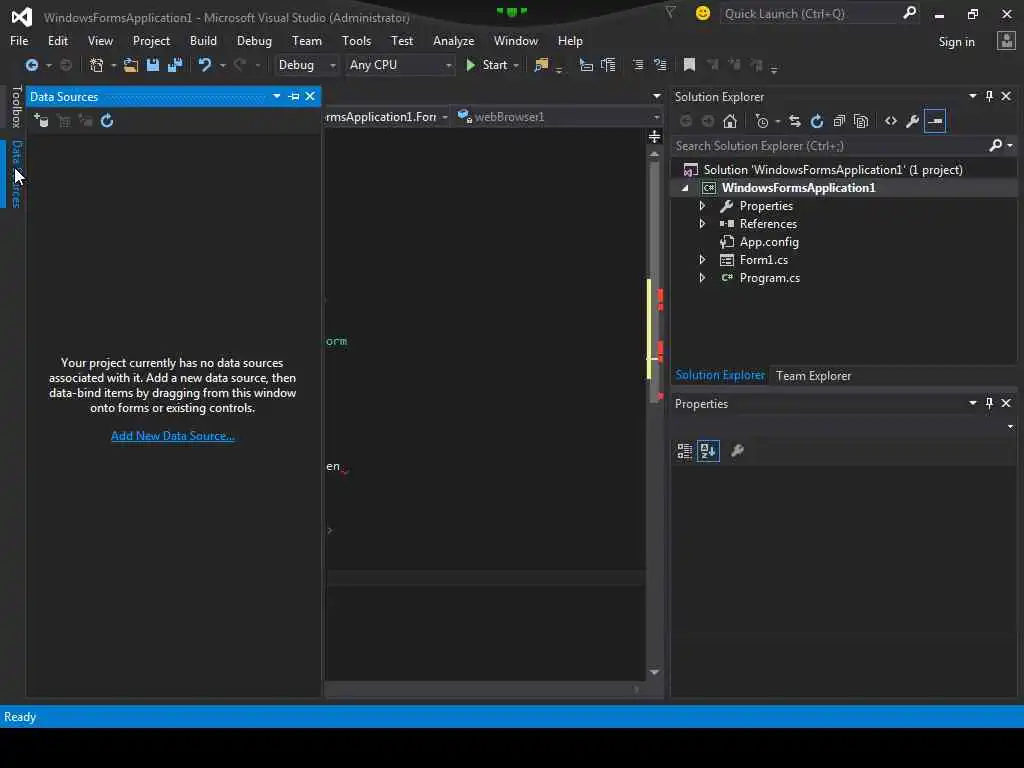Click the bookmark icon in the toolbar
Viewport: 1024px width, 768px height.
[x=689, y=65]
